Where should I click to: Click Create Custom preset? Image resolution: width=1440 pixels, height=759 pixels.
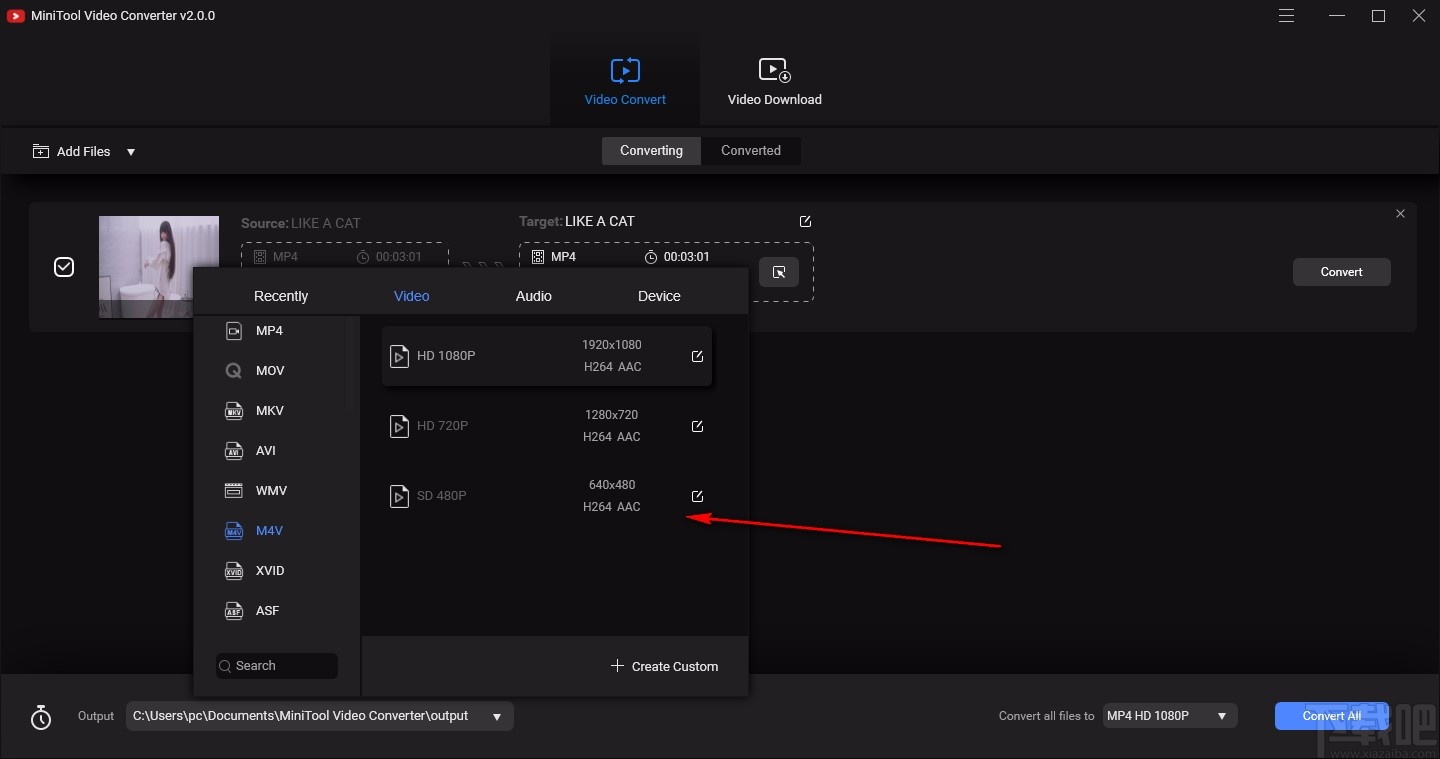click(x=664, y=666)
